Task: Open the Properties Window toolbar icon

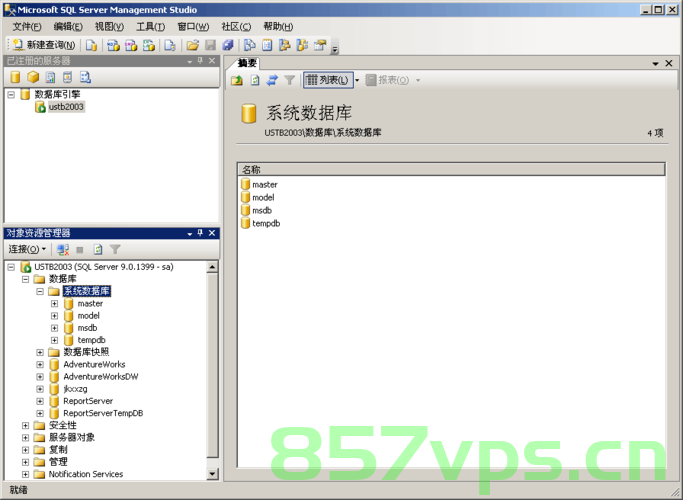Action: click(320, 45)
